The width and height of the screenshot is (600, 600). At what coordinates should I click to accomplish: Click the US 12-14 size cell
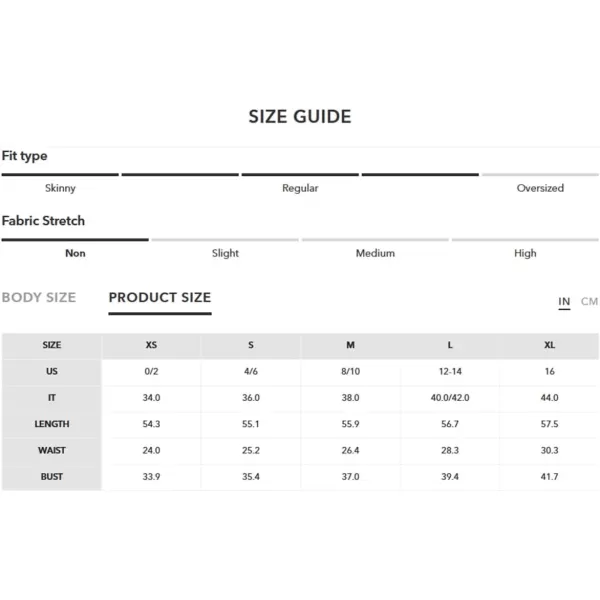450,372
